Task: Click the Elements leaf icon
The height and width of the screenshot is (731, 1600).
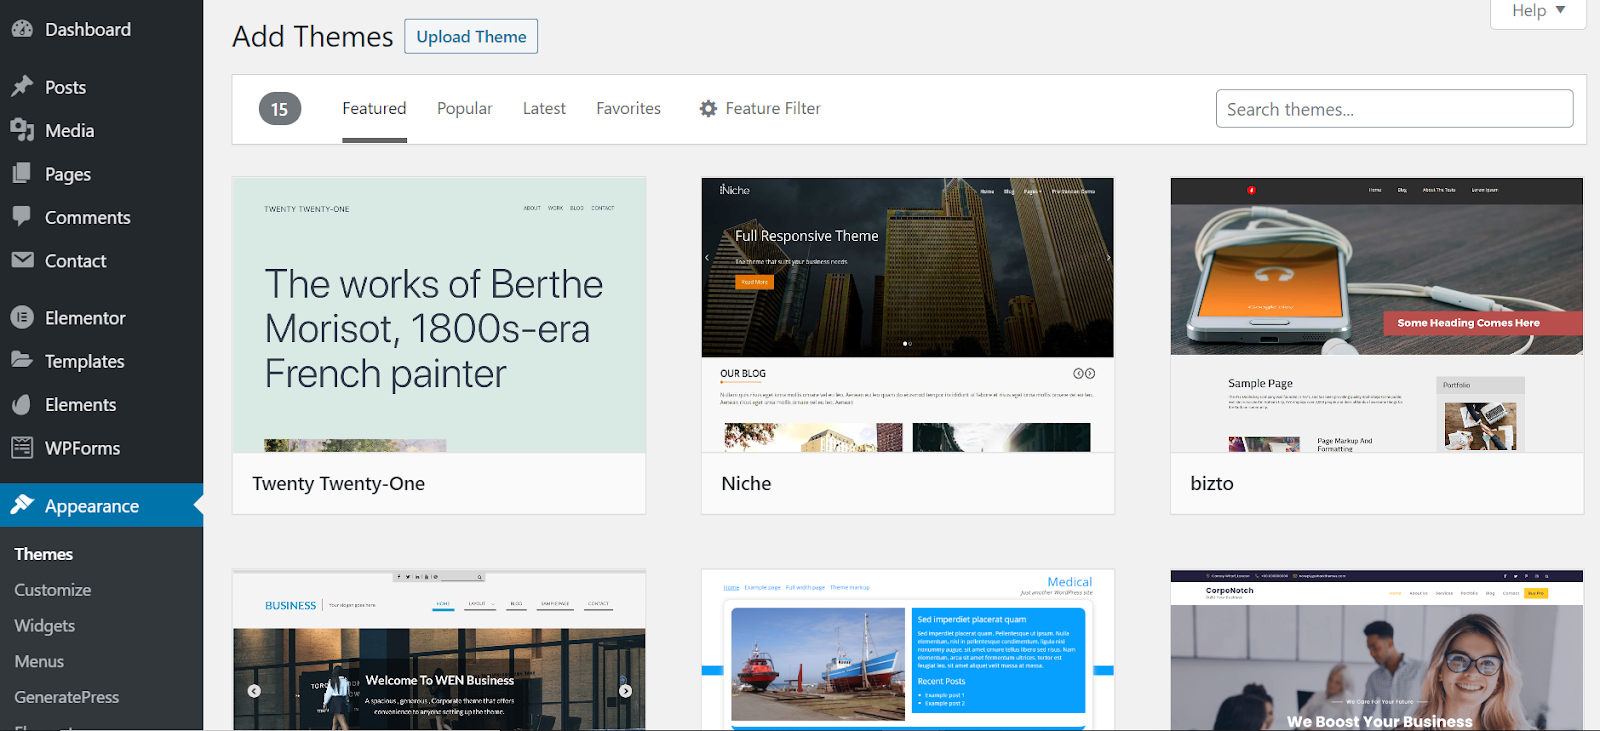Action: 22,404
